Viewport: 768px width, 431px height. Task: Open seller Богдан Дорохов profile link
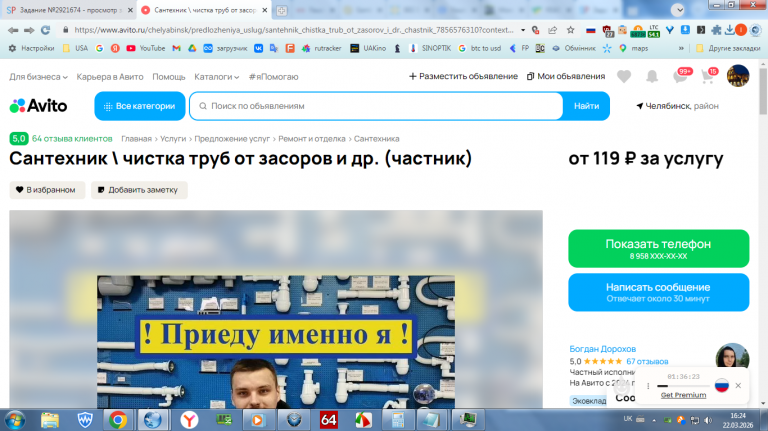click(602, 349)
